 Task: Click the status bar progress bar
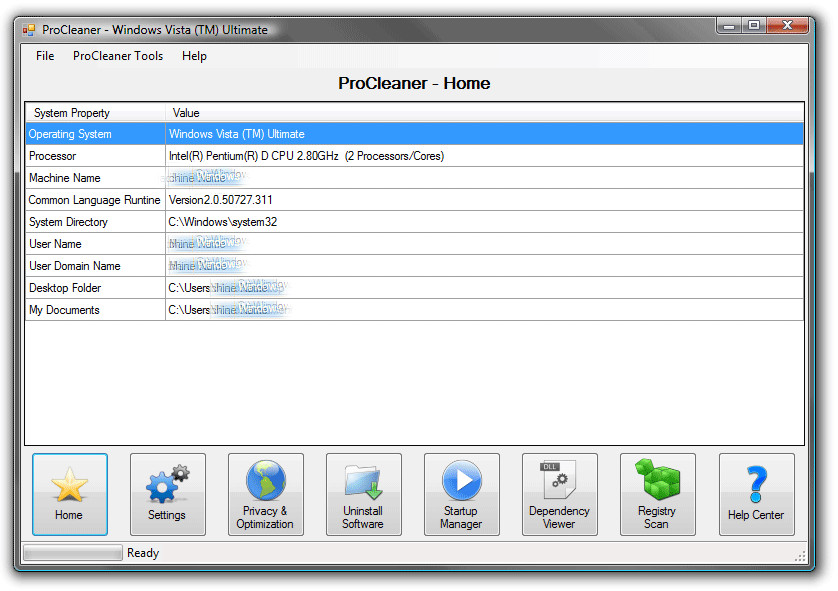(x=73, y=553)
